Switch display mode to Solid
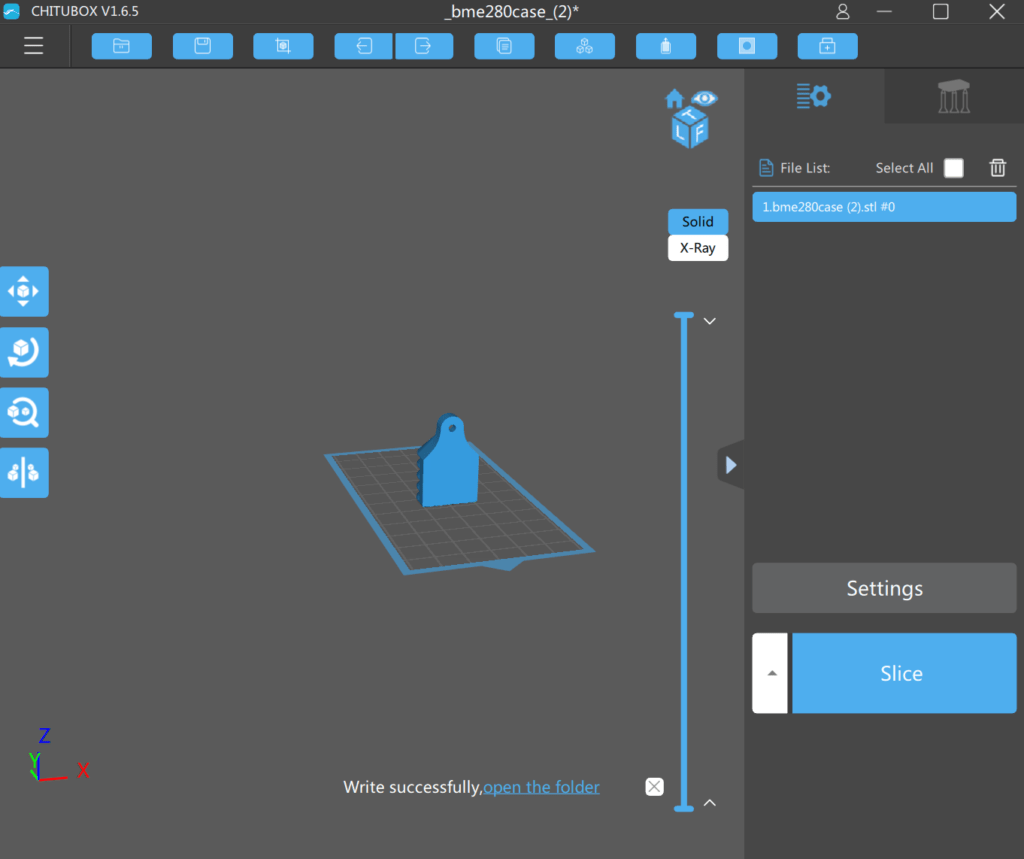1024x859 pixels. point(697,221)
